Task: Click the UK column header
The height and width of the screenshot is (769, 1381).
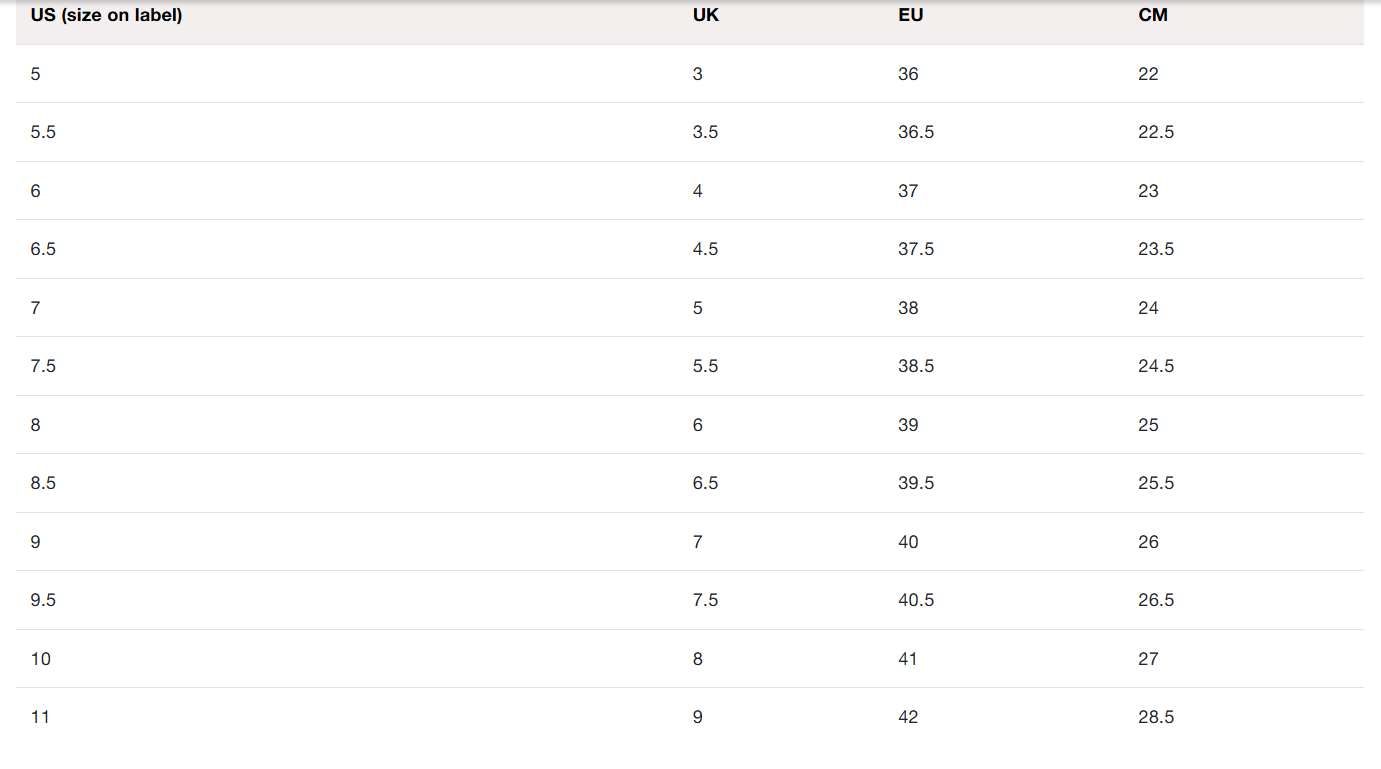Action: (705, 16)
